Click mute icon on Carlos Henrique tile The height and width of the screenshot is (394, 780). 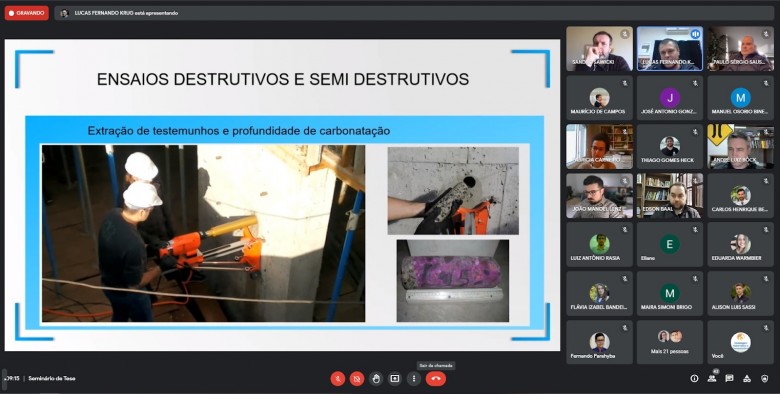click(766, 181)
